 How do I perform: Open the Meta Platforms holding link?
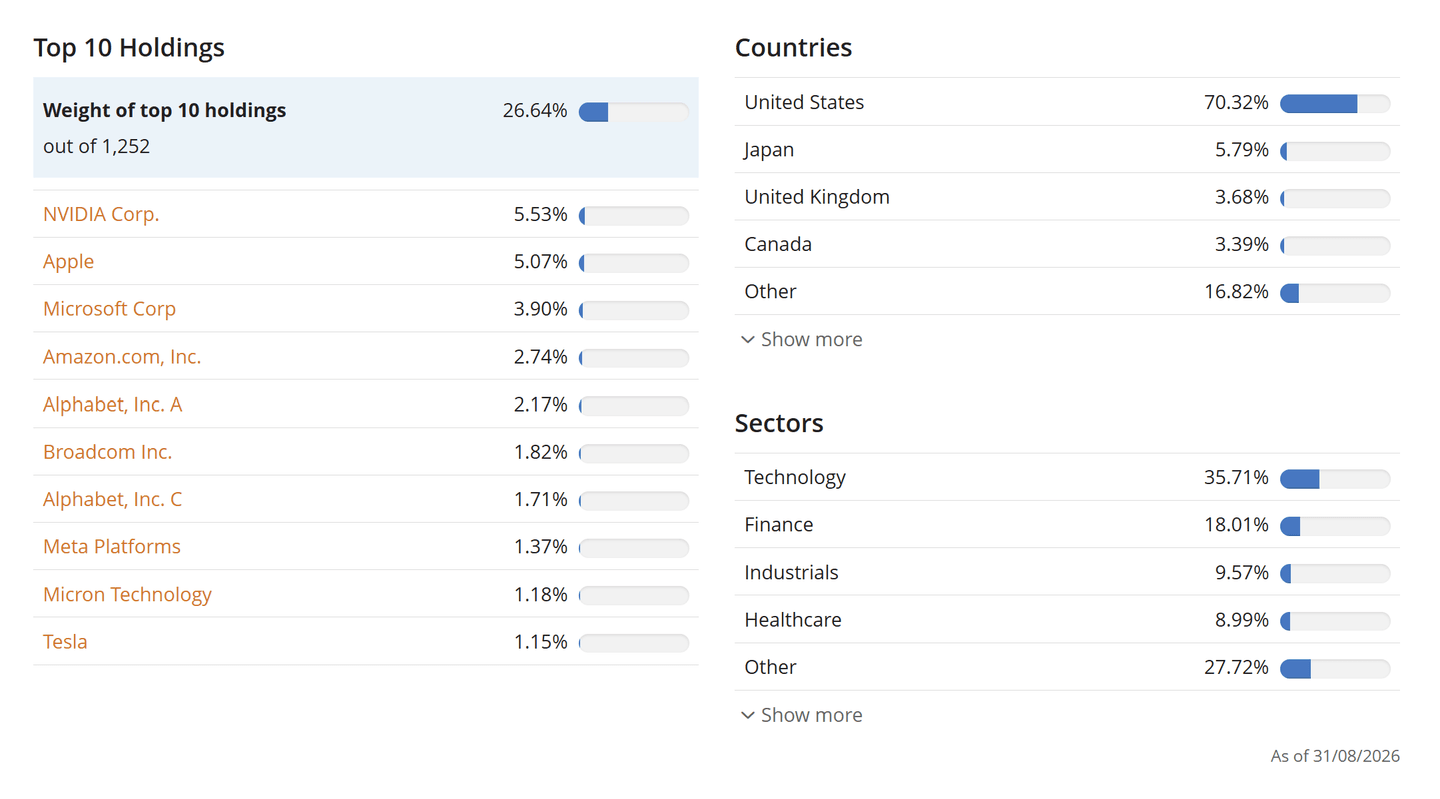[x=112, y=546]
